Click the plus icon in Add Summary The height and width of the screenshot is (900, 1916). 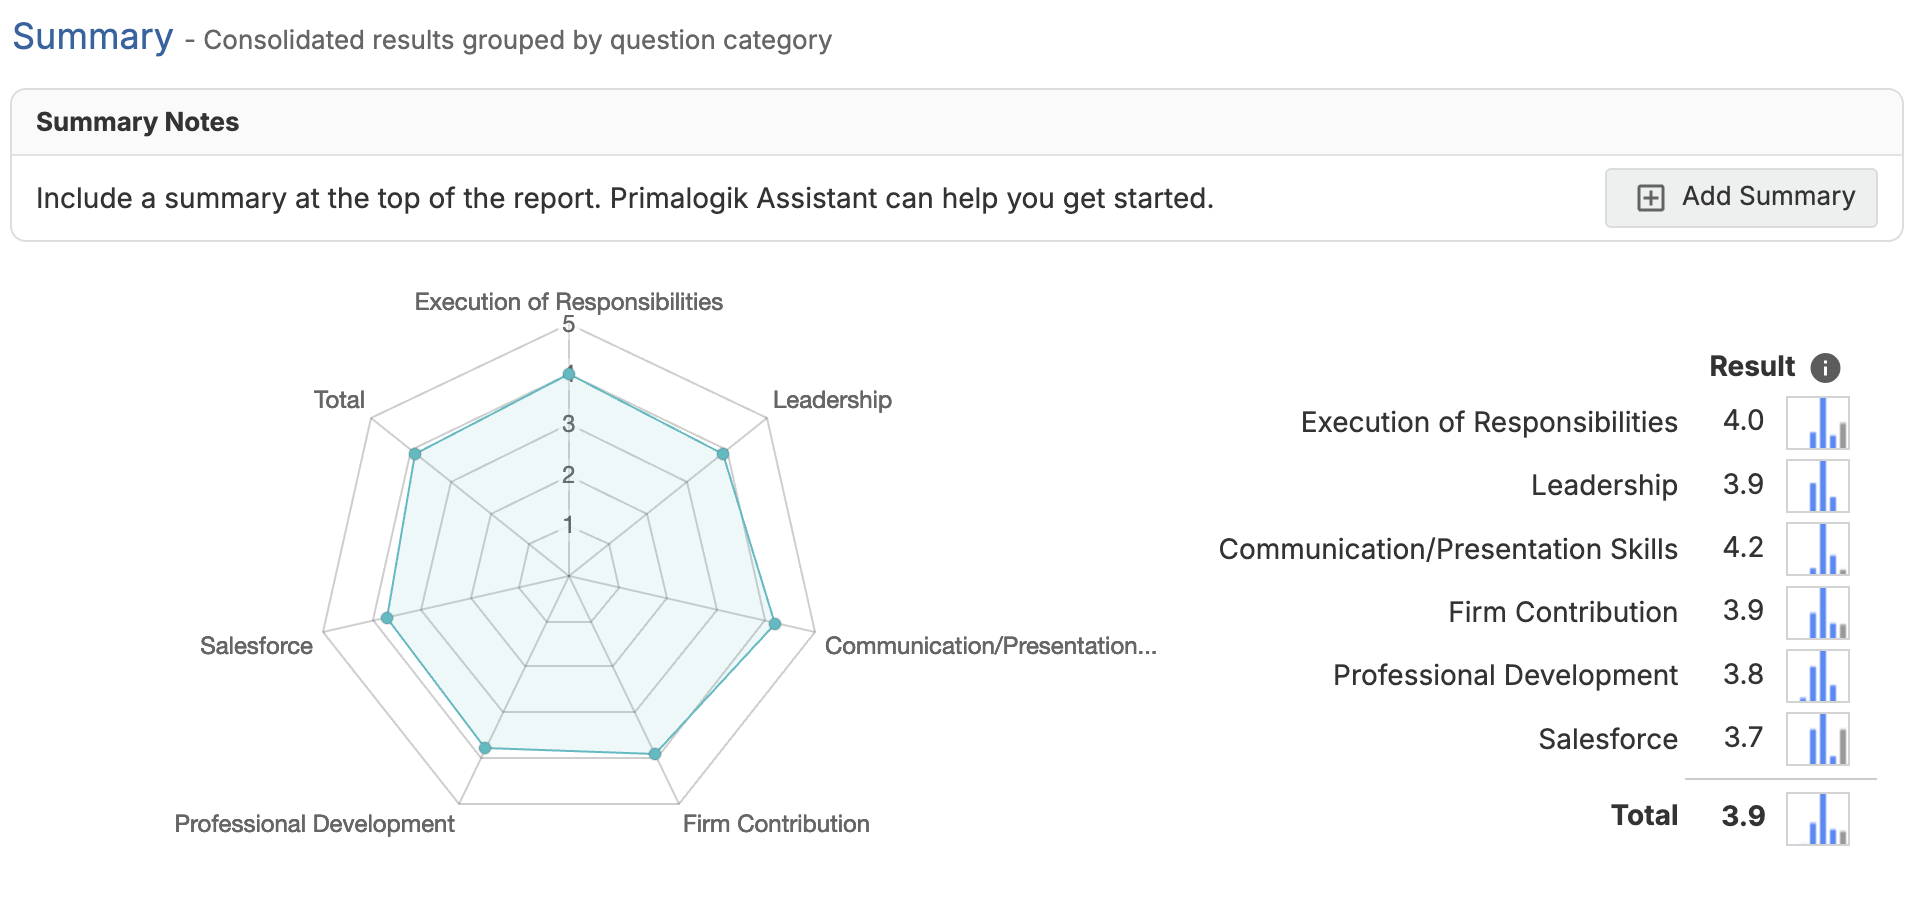pos(1650,198)
